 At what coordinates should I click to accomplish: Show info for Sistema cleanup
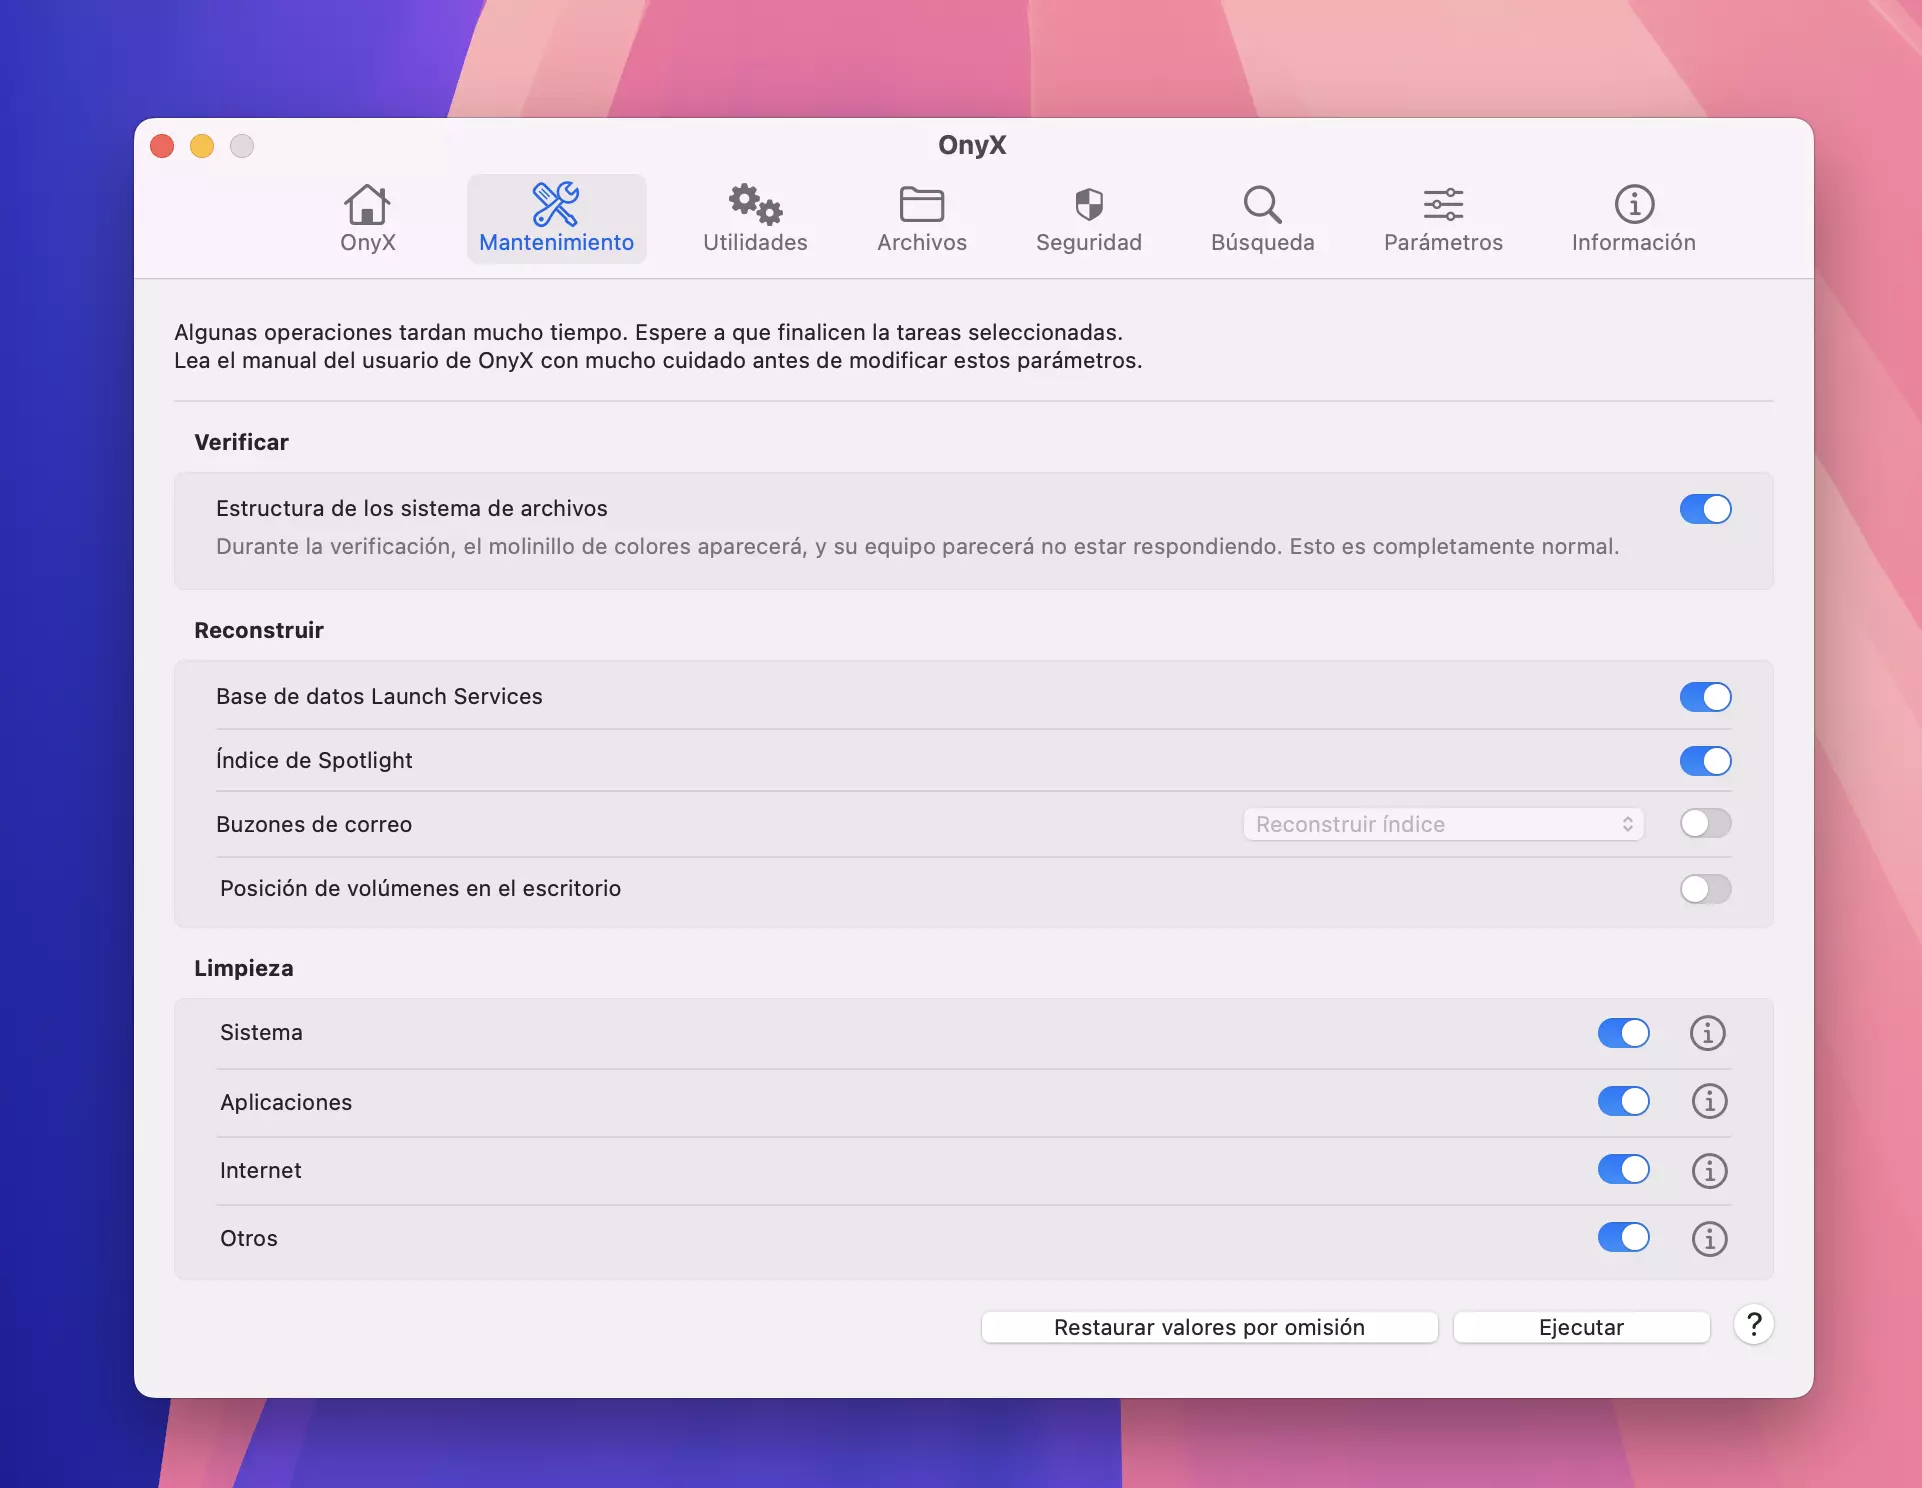[x=1707, y=1033]
